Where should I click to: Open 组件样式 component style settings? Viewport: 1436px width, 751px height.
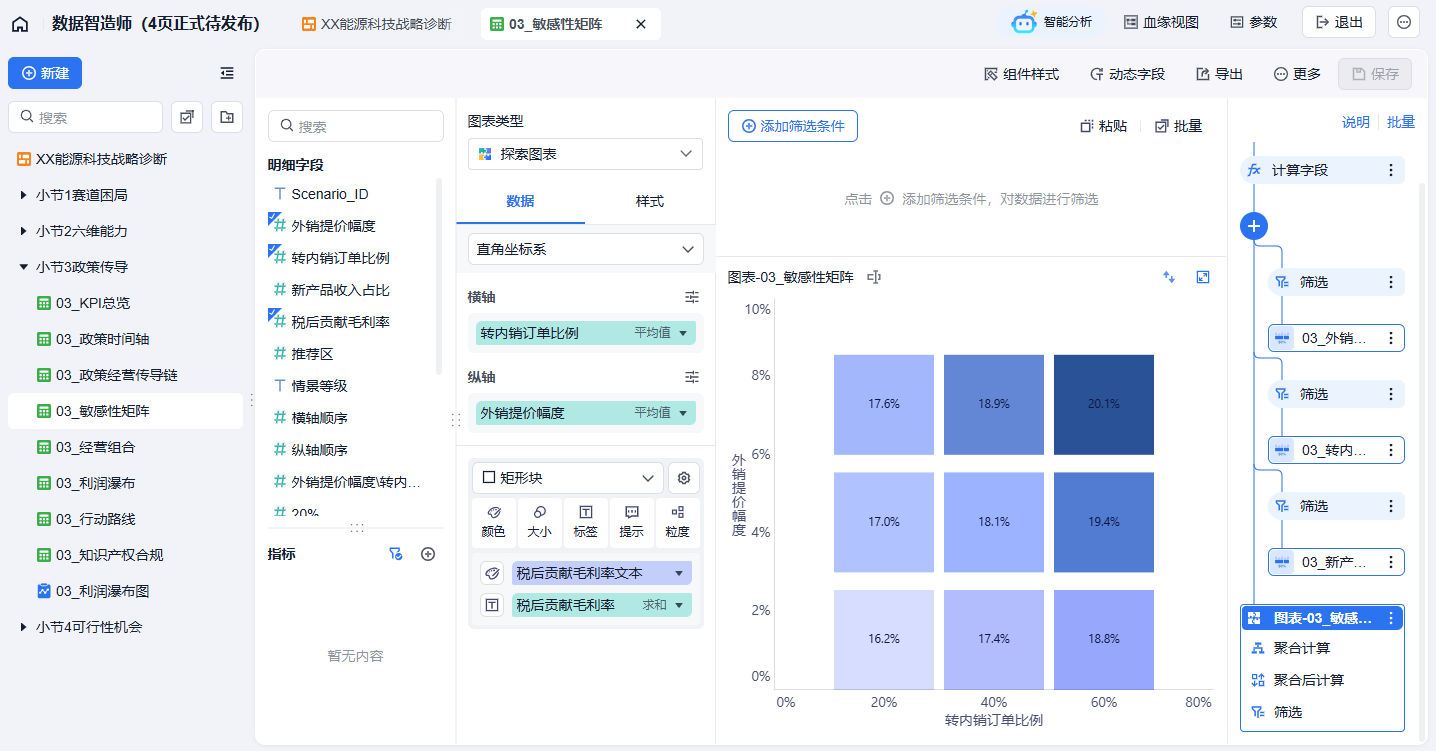(x=1021, y=74)
